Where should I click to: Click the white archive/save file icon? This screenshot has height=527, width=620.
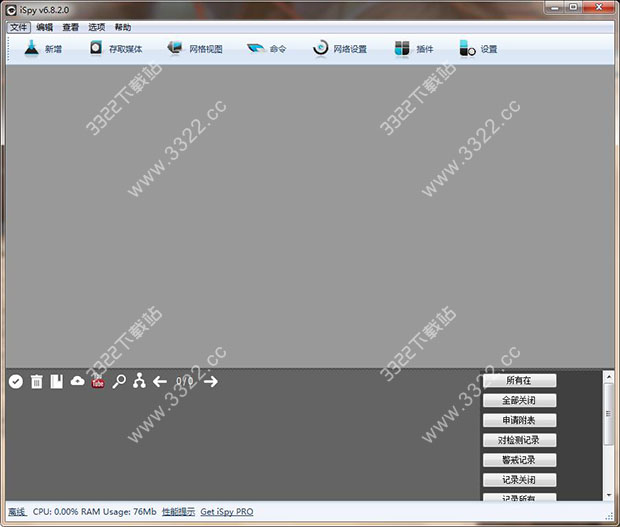click(57, 382)
